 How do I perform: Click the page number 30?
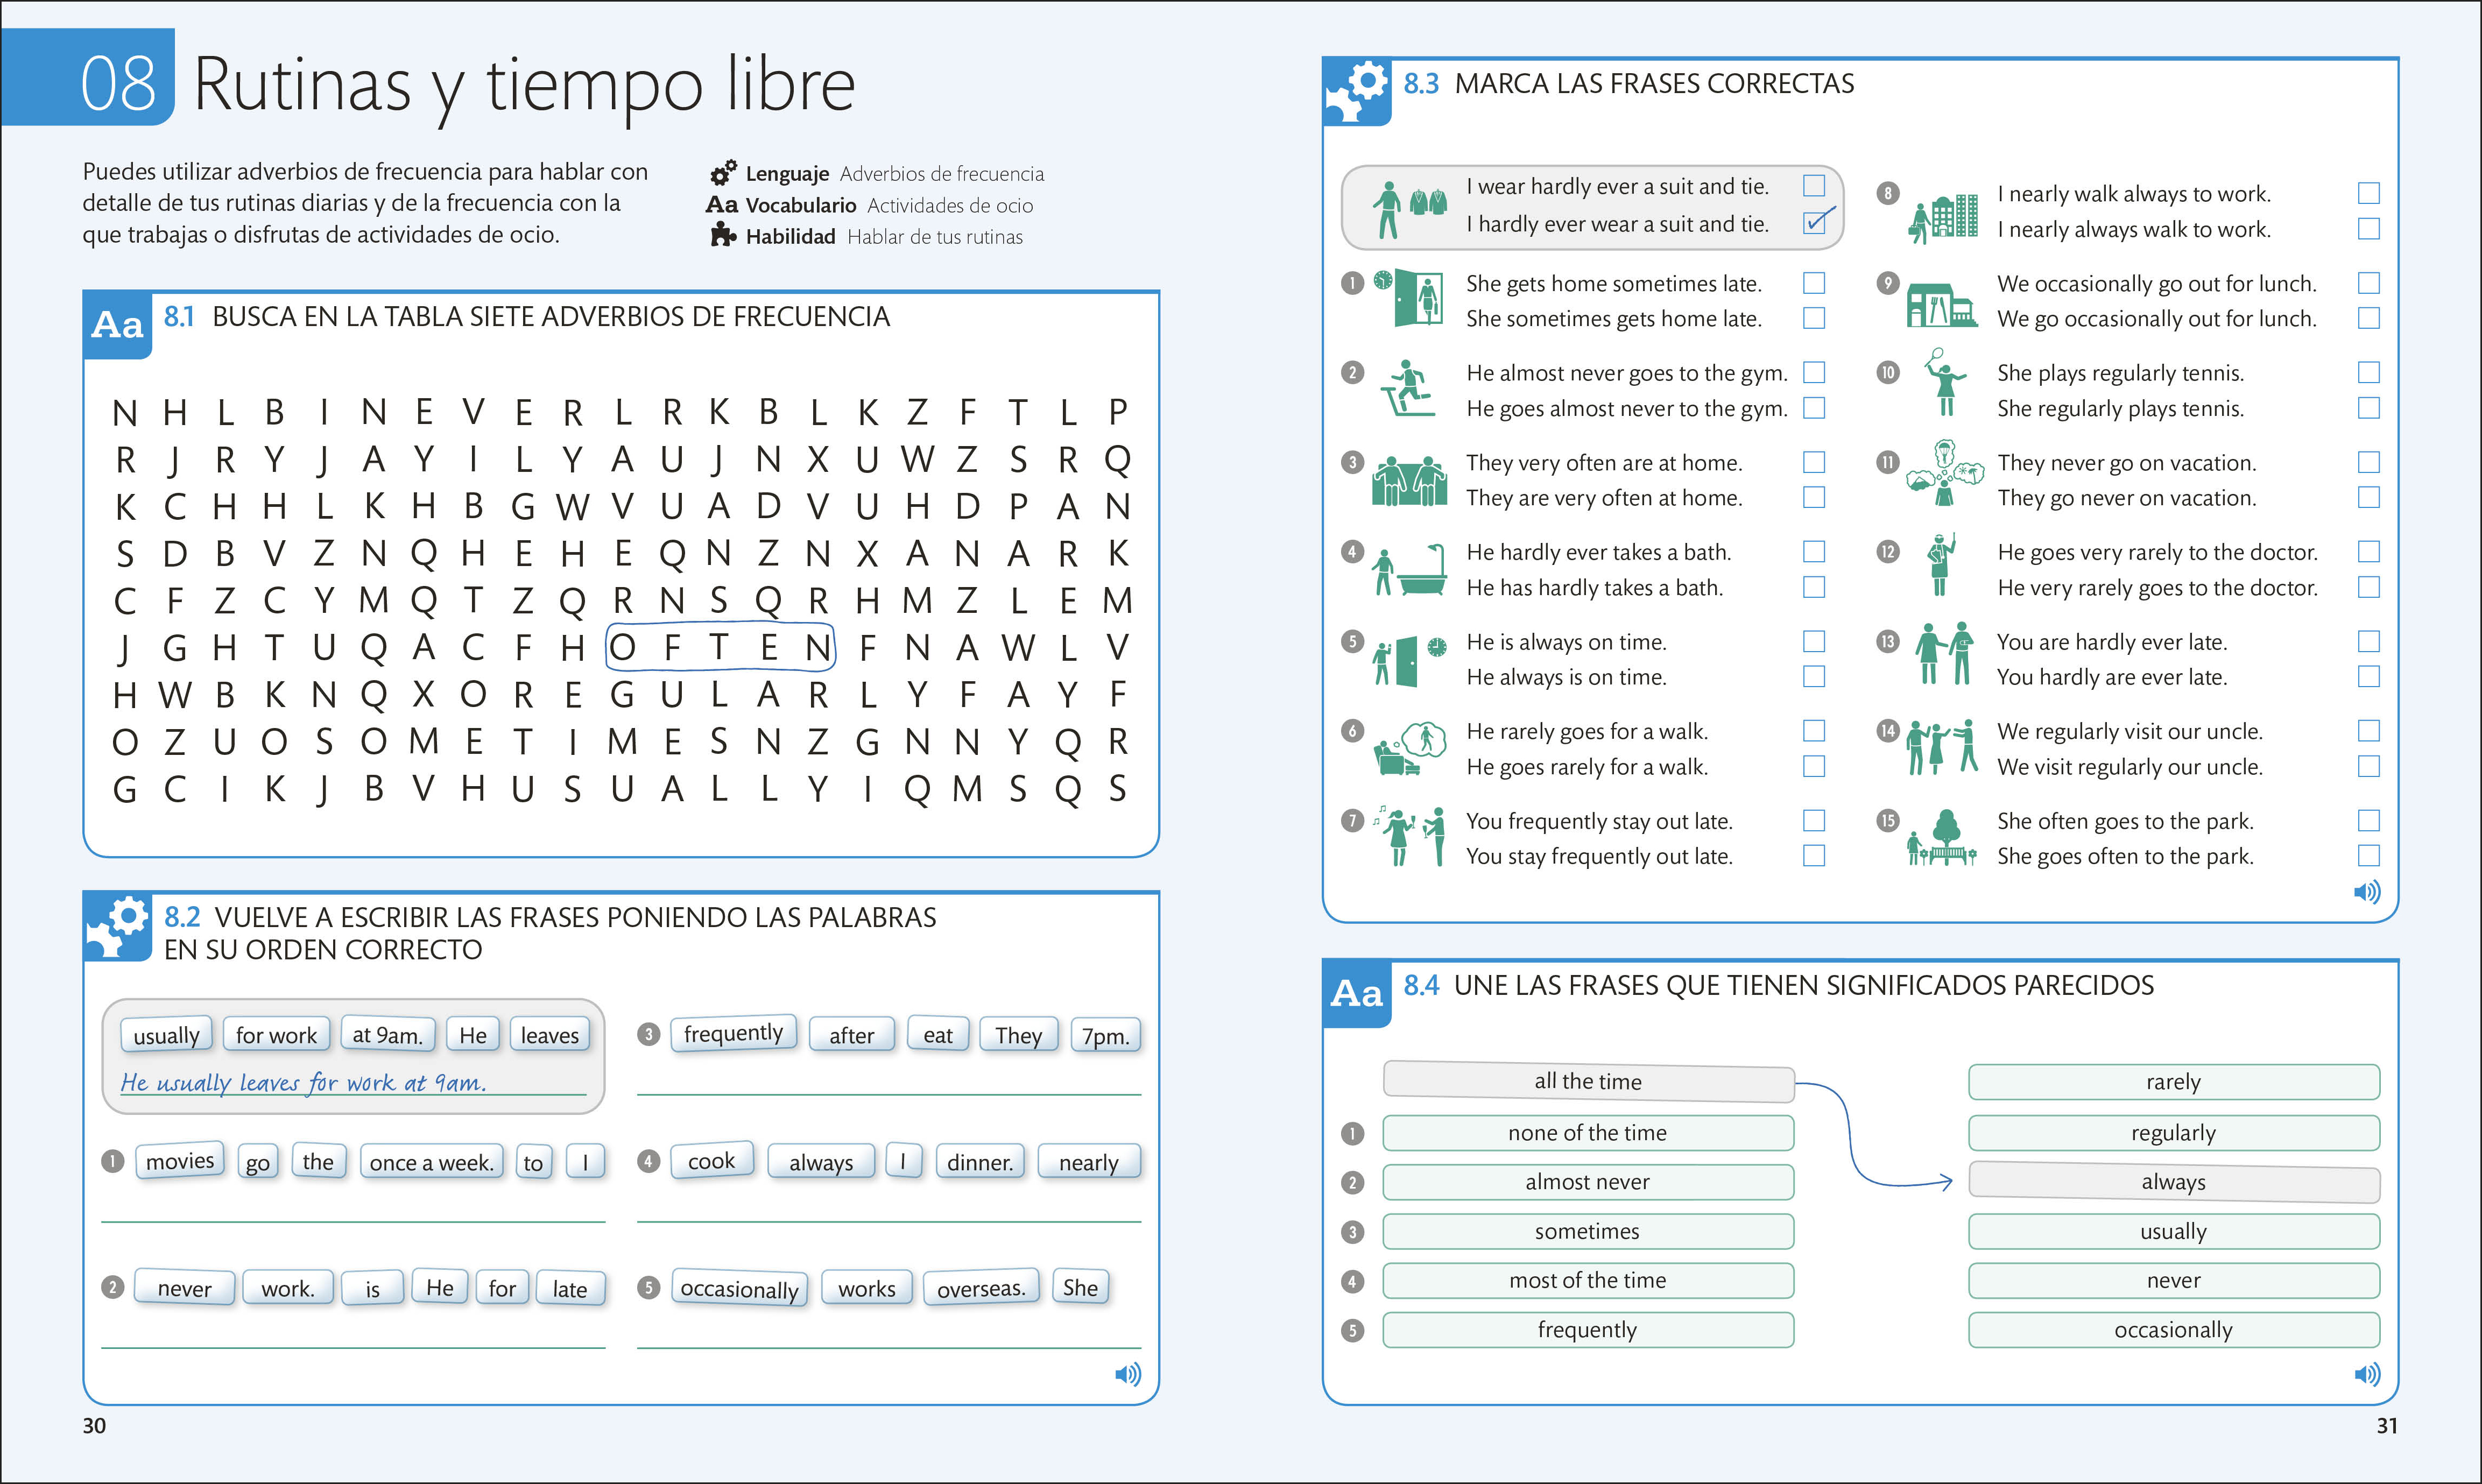[x=94, y=1426]
